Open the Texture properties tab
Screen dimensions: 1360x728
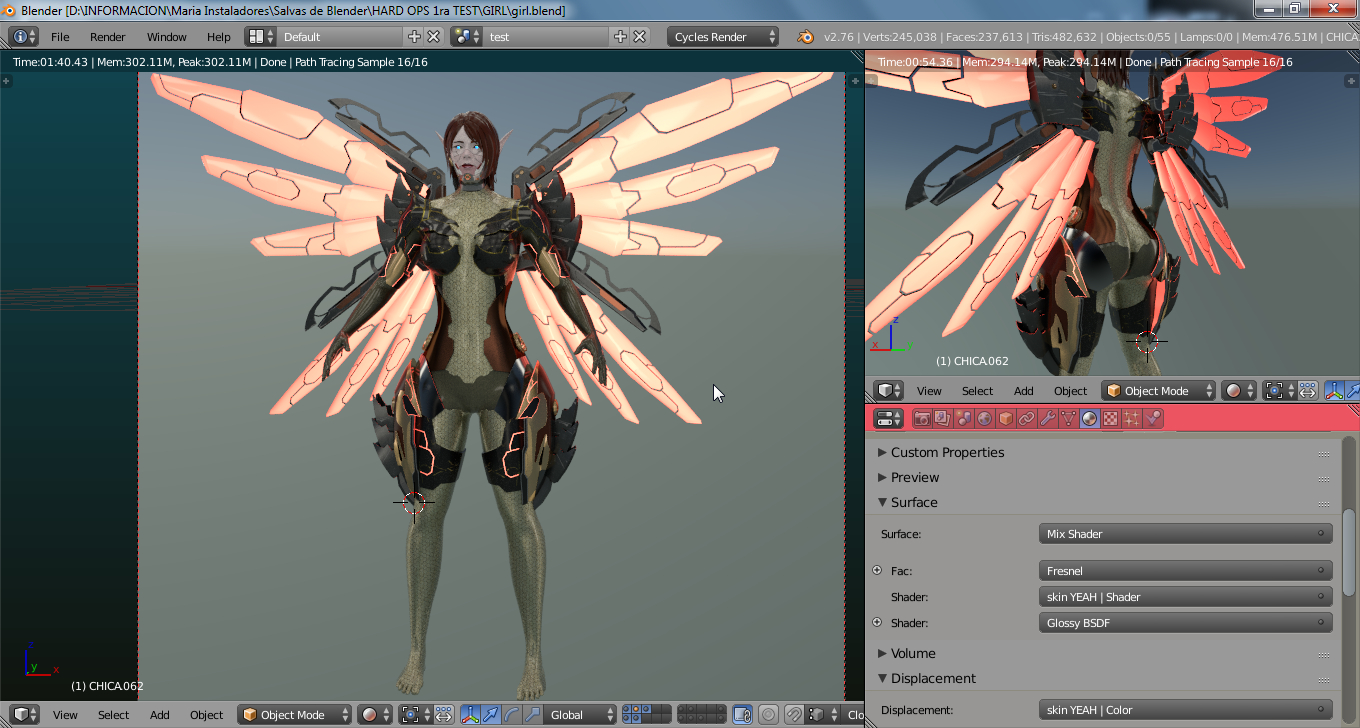pos(1111,419)
